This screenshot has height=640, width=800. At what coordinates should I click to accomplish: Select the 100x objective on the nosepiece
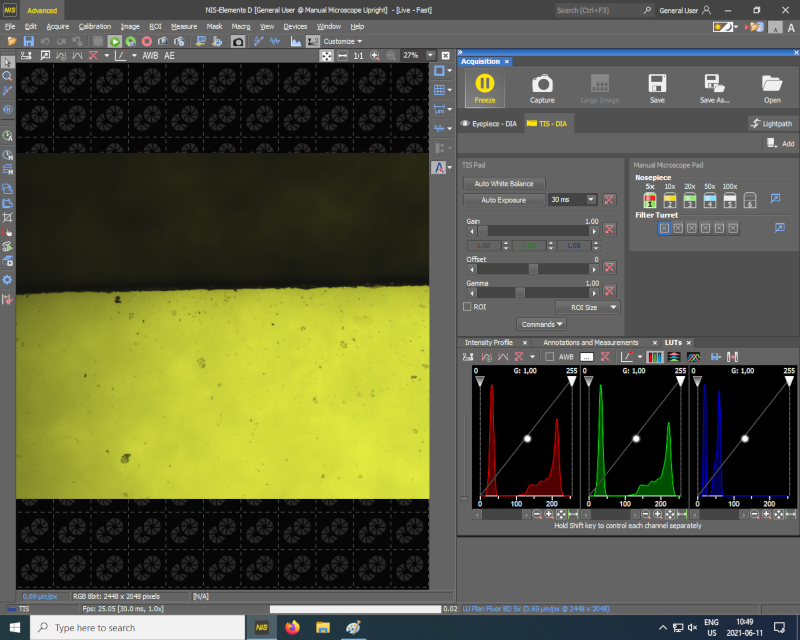[x=730, y=200]
